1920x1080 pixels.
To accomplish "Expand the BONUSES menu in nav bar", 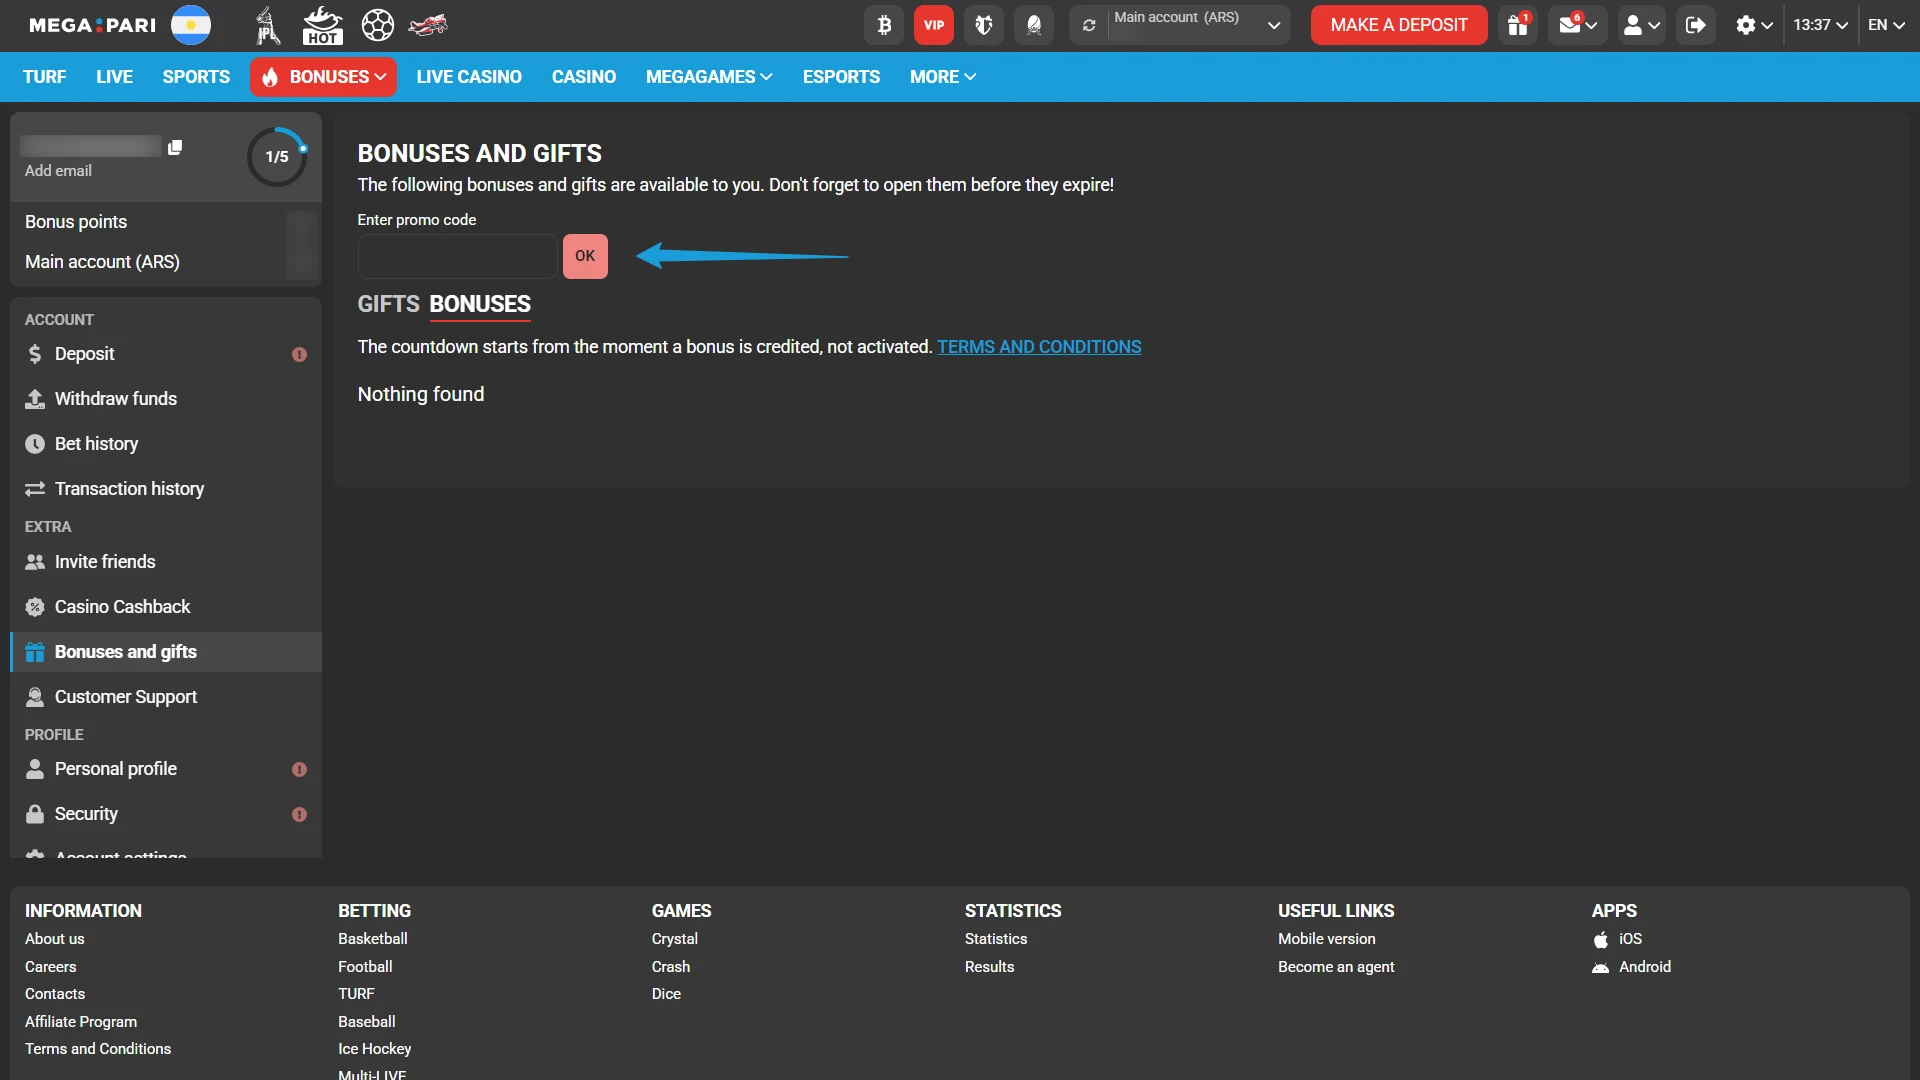I will (323, 77).
